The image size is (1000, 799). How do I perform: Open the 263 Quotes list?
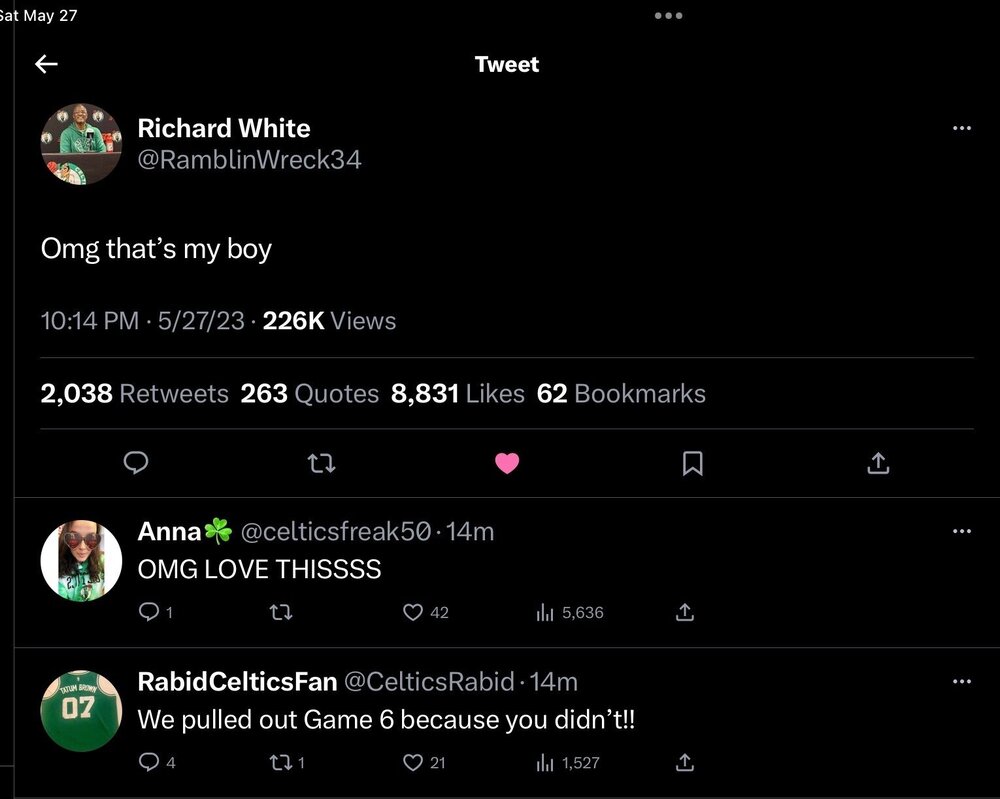click(310, 394)
